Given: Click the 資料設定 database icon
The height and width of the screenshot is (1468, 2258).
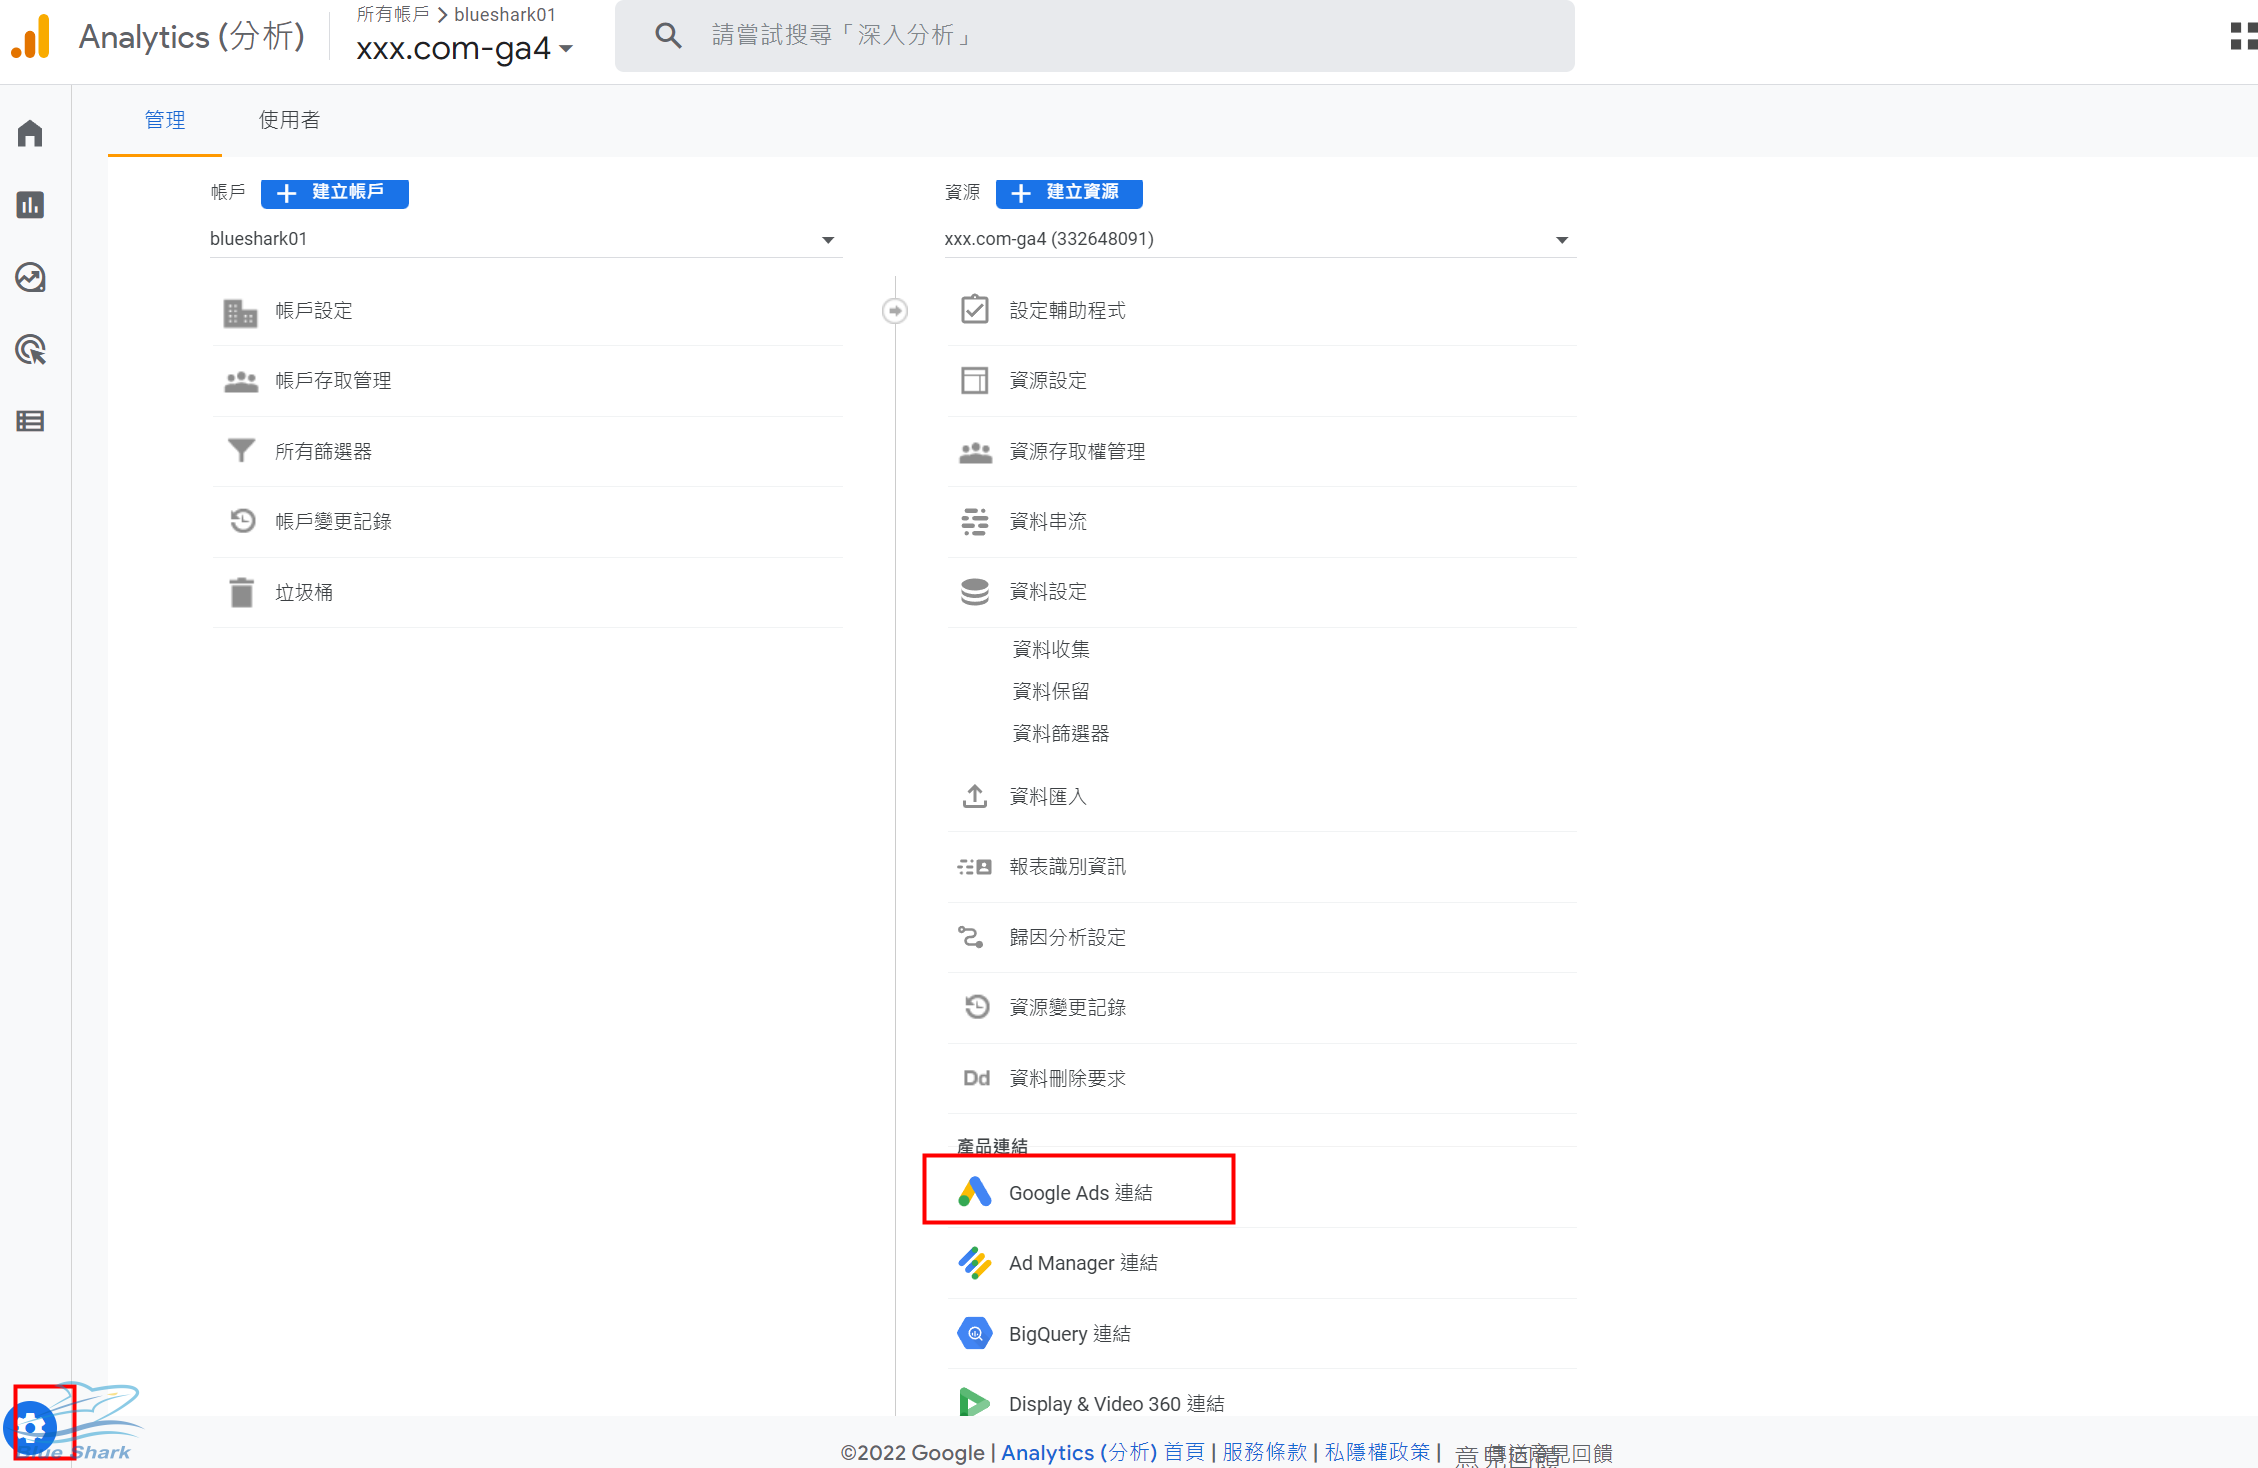Looking at the screenshot, I should point(975,591).
